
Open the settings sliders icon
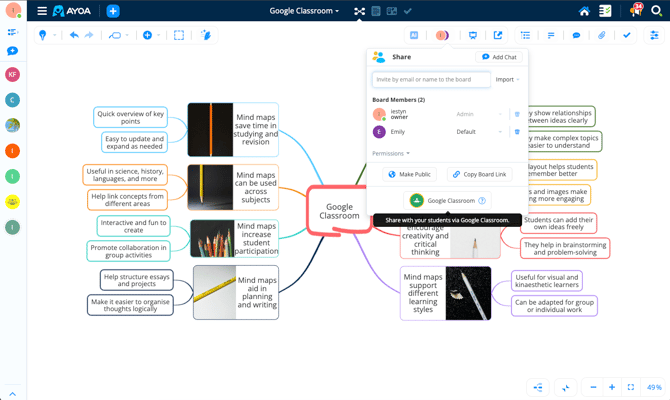point(654,35)
